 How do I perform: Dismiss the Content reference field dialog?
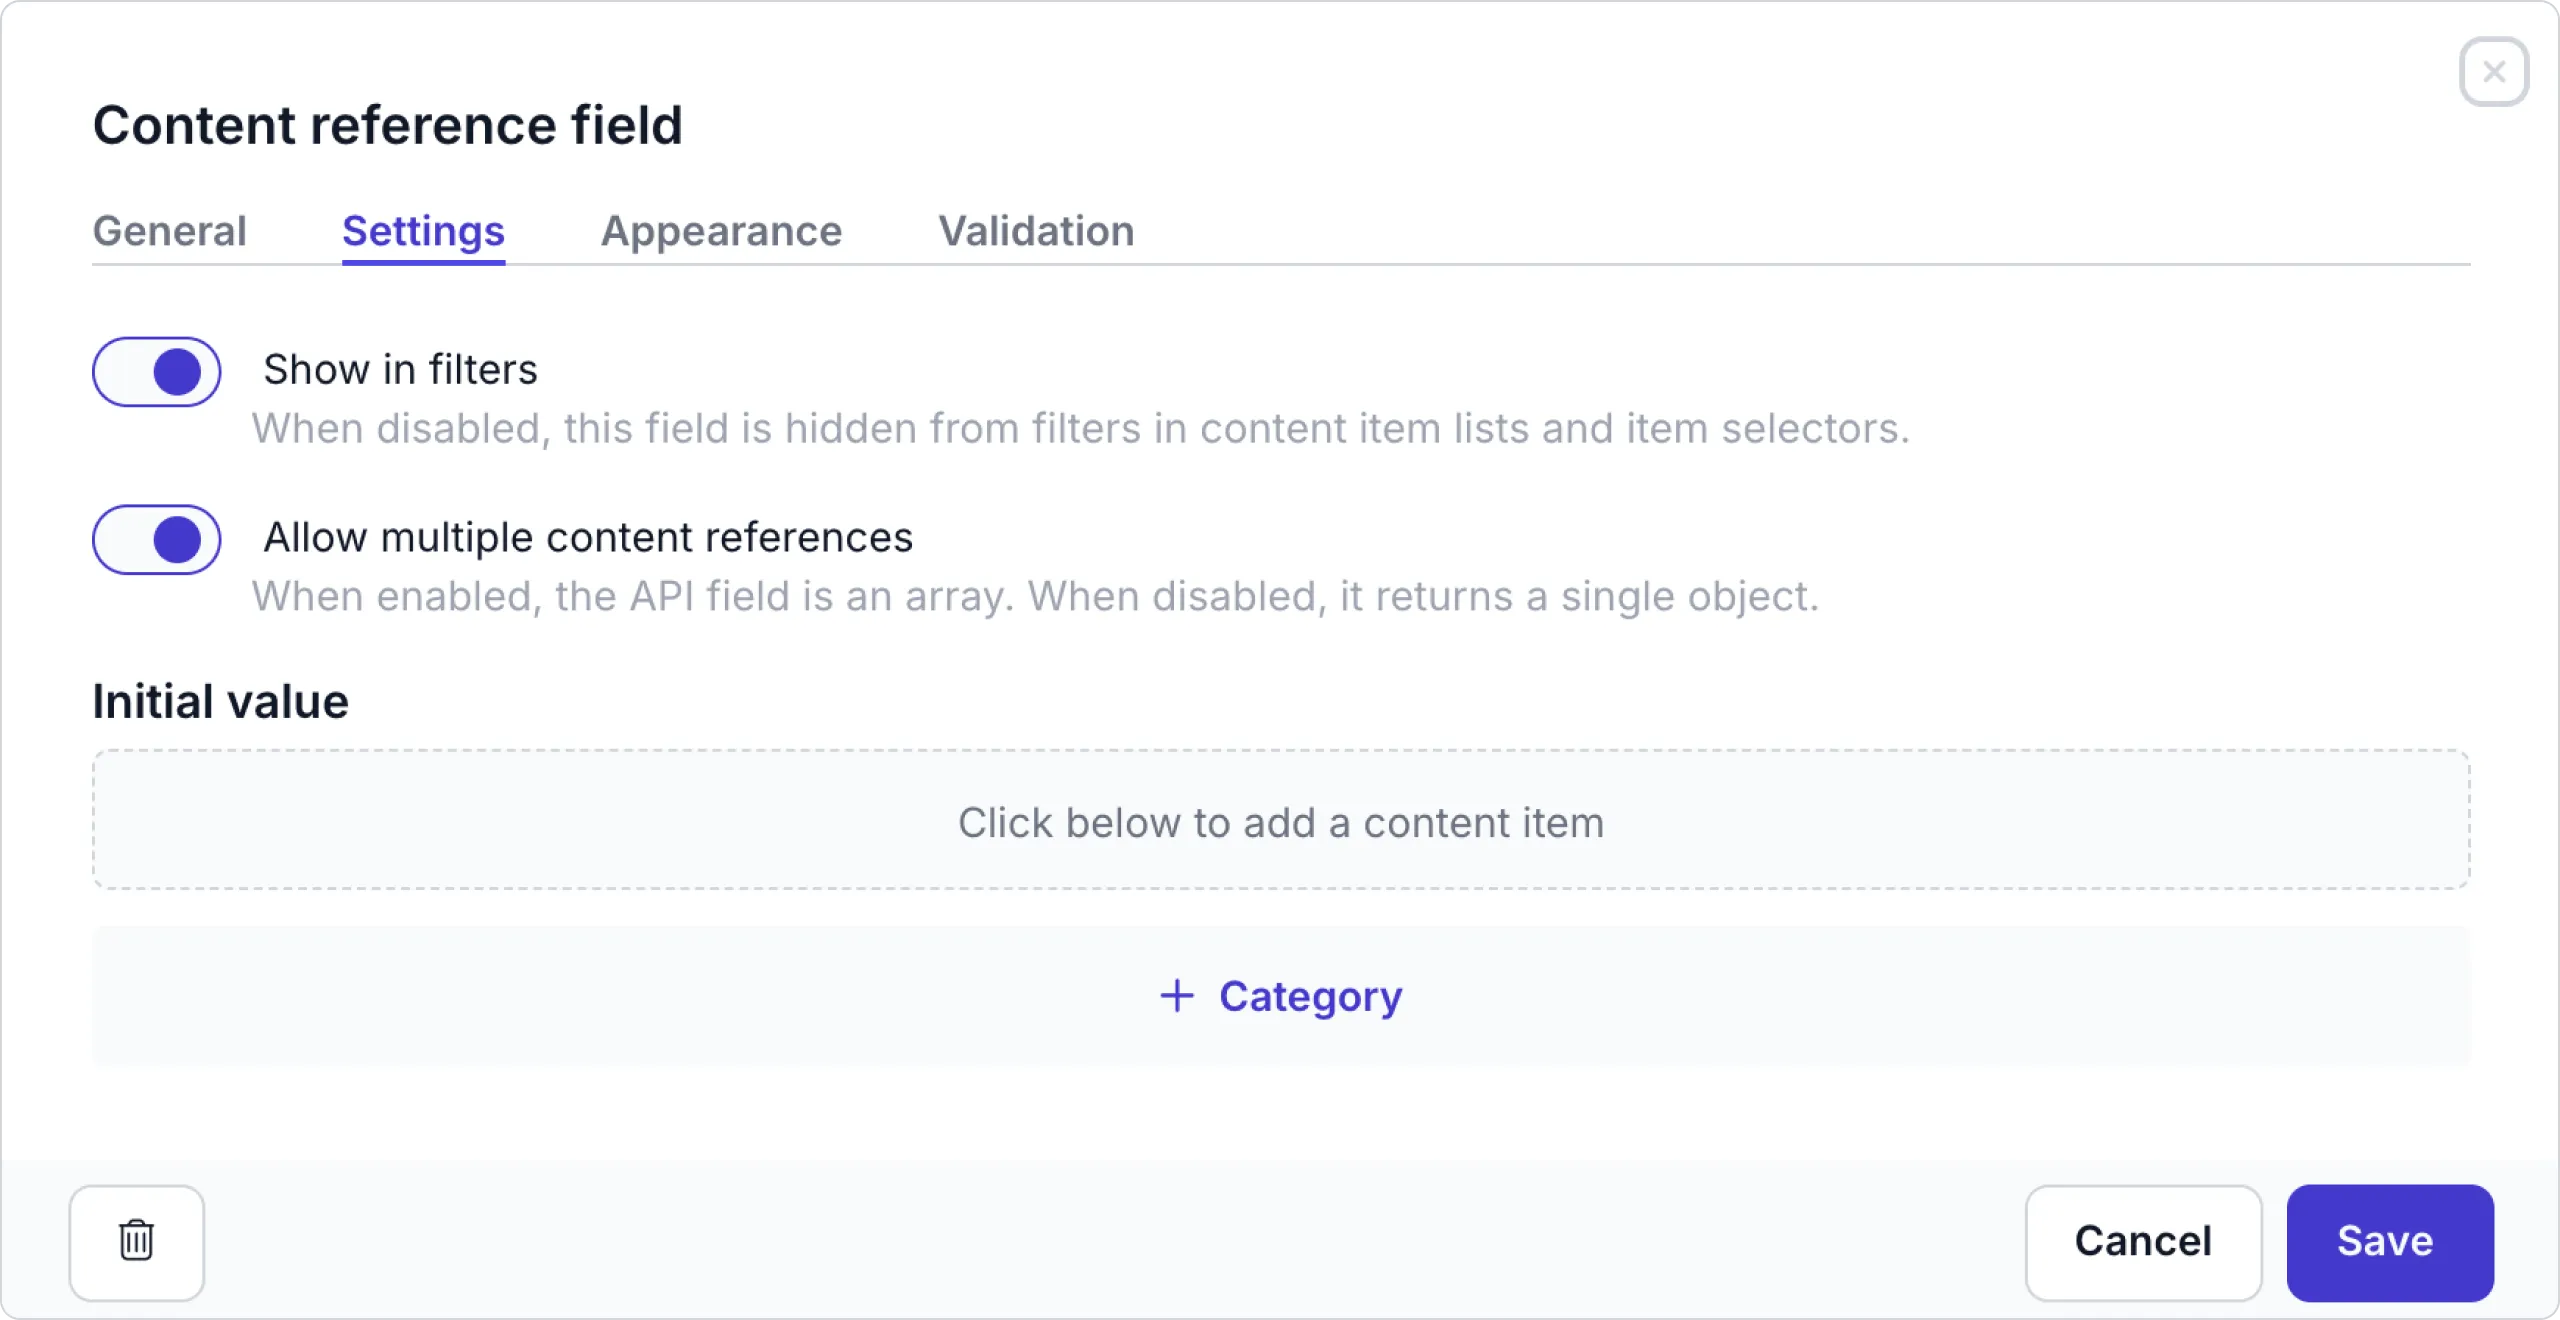click(2493, 71)
